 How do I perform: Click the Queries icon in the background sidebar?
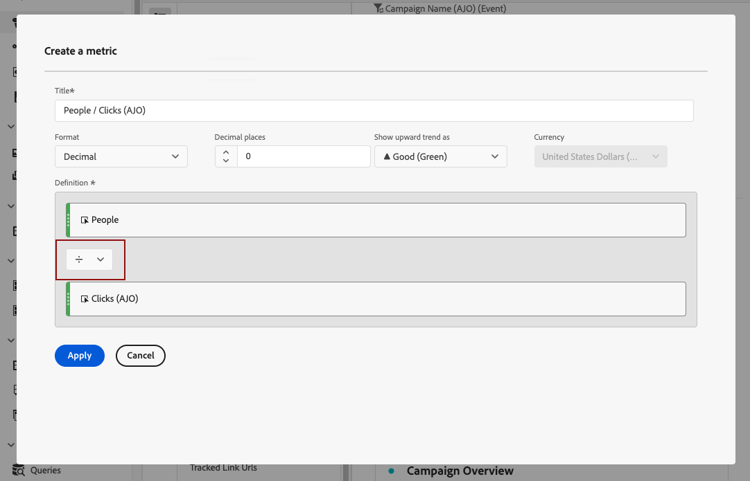pyautogui.click(x=19, y=470)
